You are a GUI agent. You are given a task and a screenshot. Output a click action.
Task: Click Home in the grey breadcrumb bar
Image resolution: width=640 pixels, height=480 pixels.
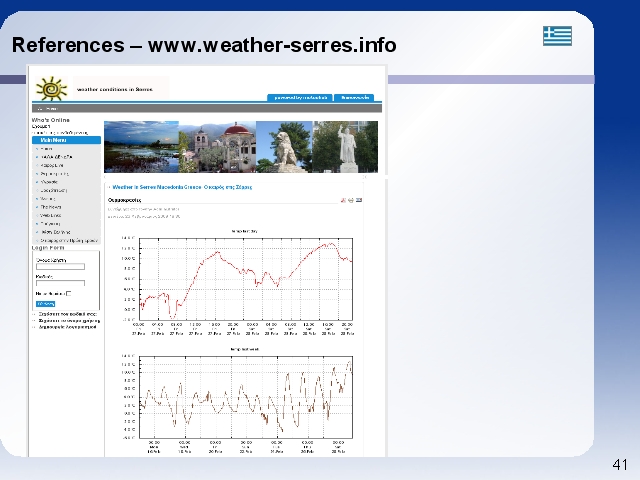[51, 109]
